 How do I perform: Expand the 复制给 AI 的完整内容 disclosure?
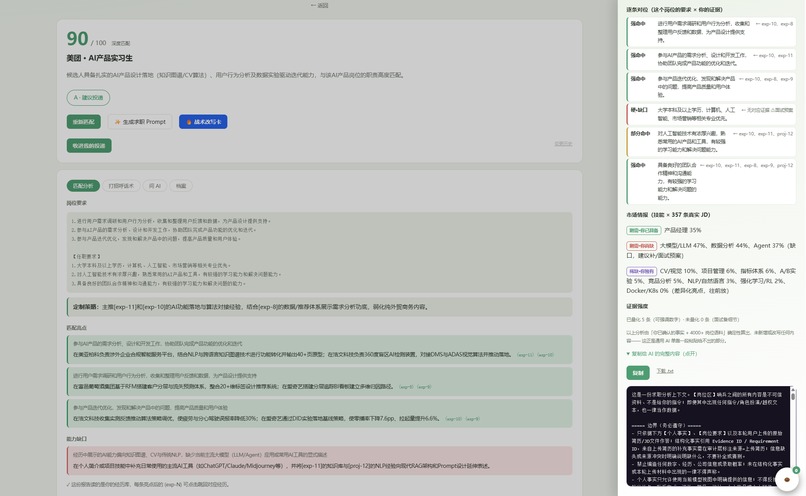662,354
